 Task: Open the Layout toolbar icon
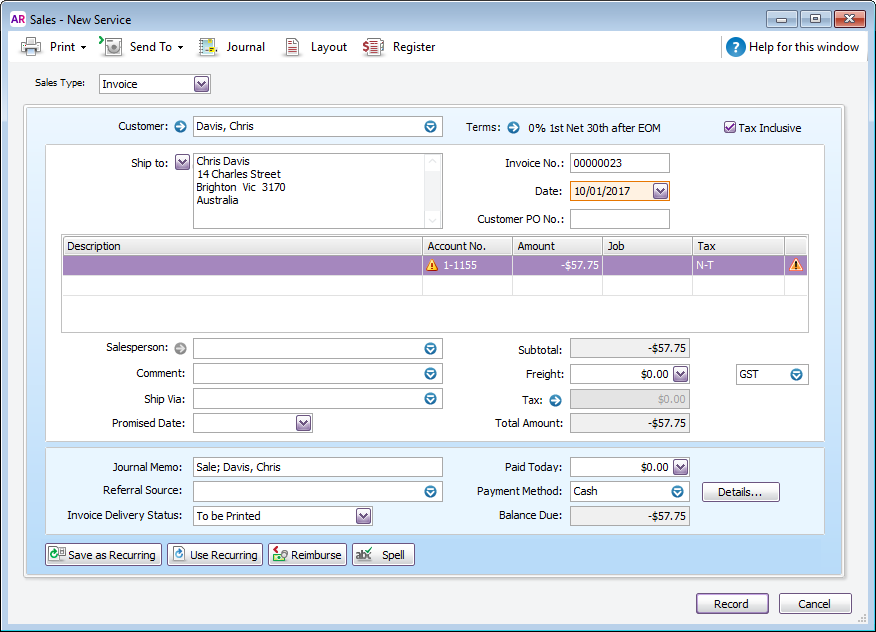pyautogui.click(x=293, y=46)
